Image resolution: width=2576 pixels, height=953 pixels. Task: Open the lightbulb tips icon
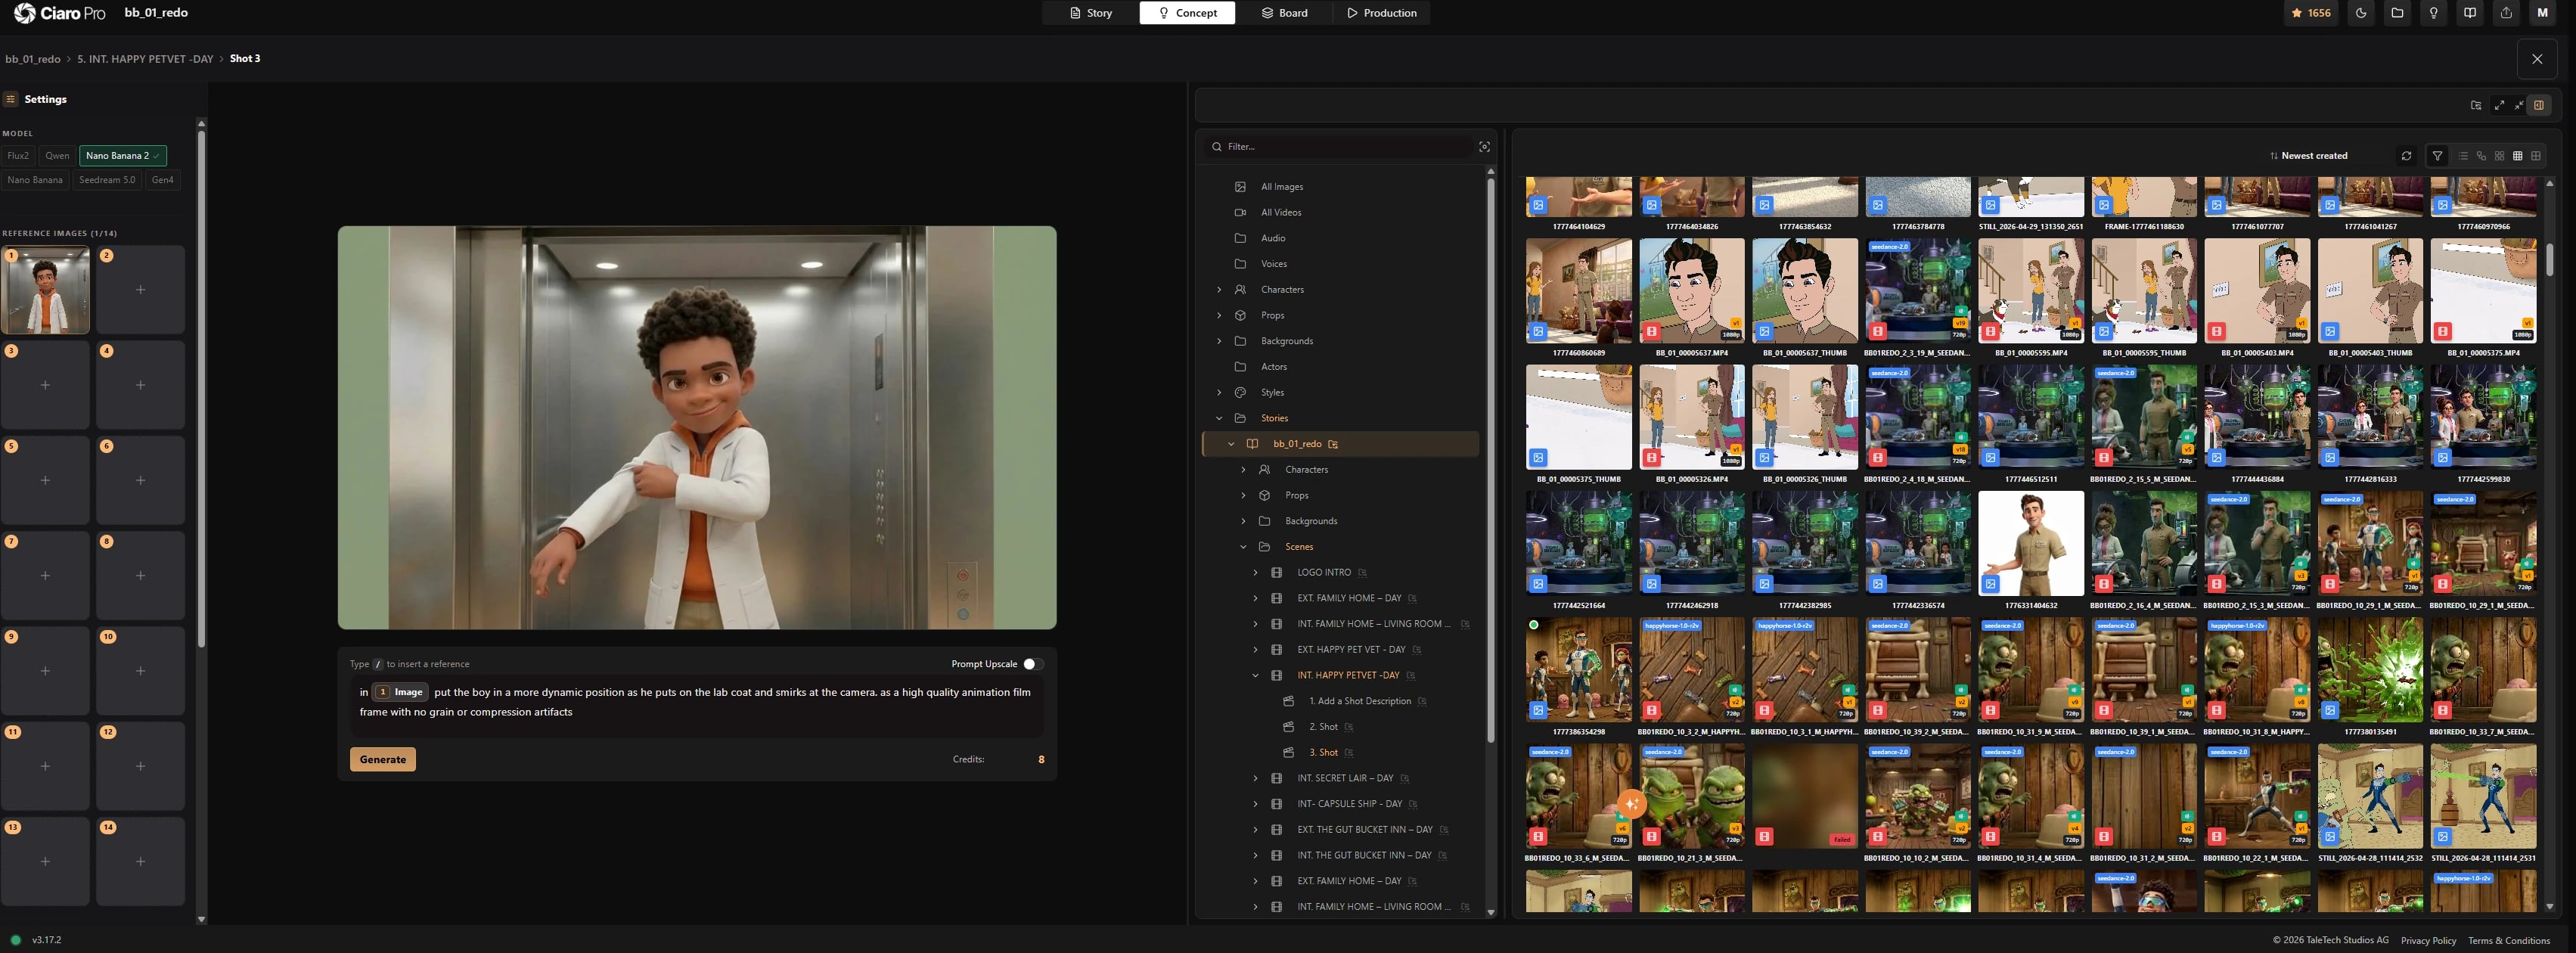coord(2434,13)
